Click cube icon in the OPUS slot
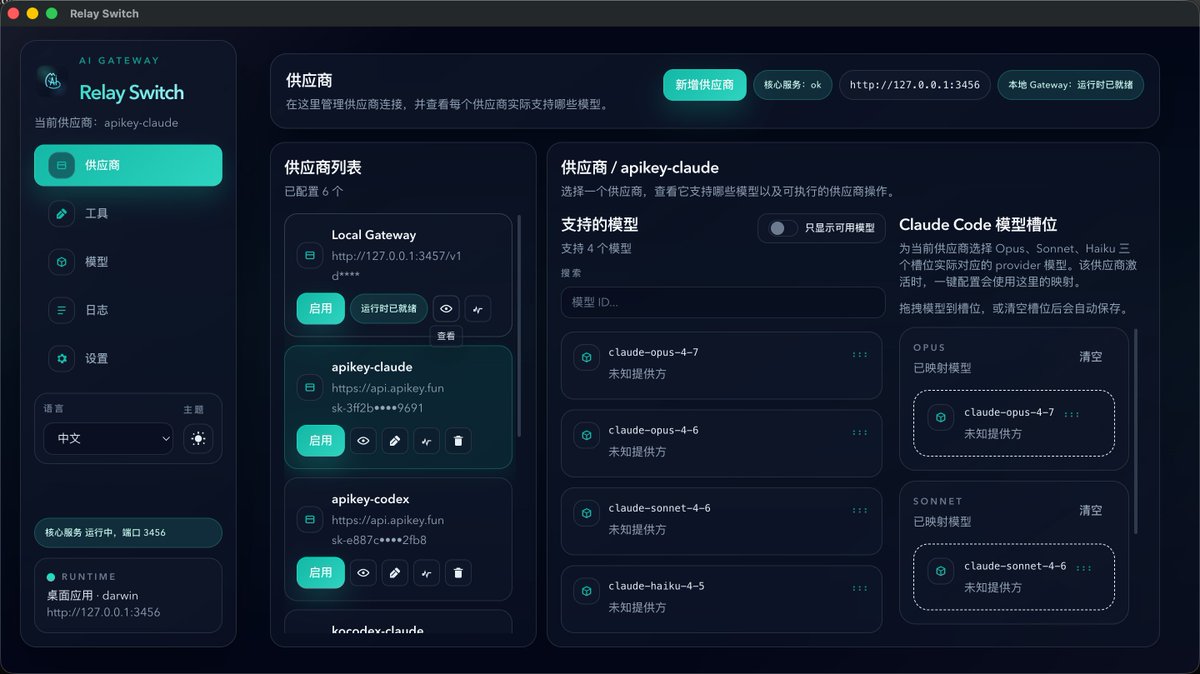 click(x=940, y=418)
